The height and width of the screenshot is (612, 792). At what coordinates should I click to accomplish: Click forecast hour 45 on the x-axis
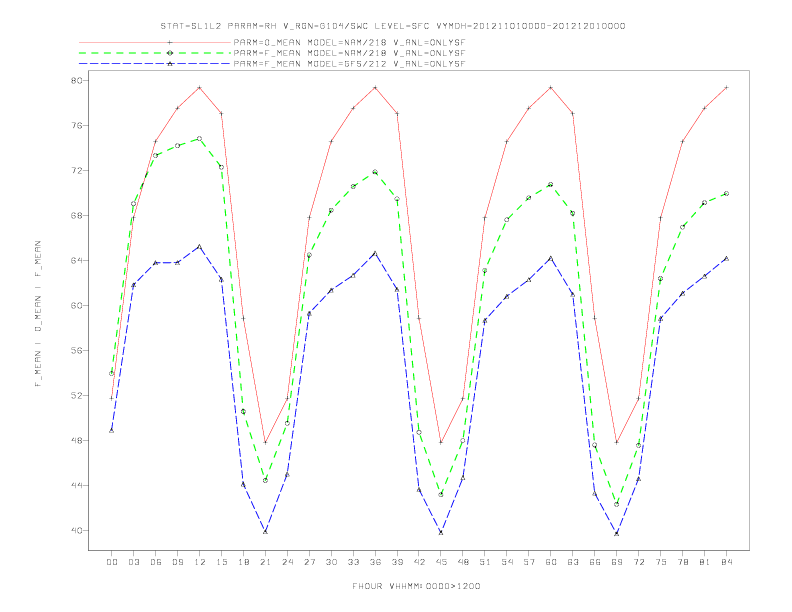pyautogui.click(x=441, y=562)
